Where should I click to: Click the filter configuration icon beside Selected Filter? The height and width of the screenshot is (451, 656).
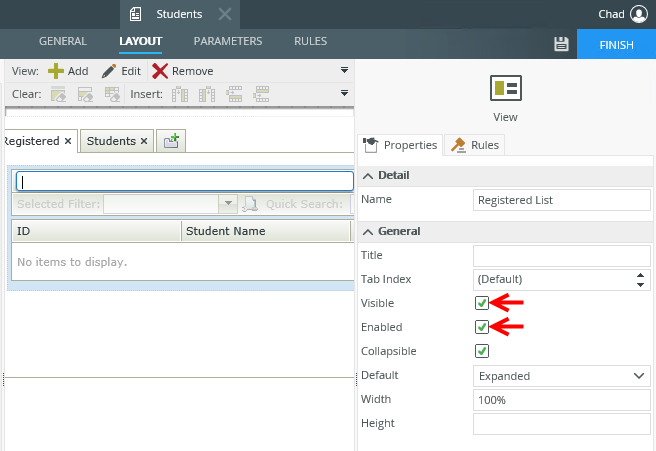tap(250, 204)
